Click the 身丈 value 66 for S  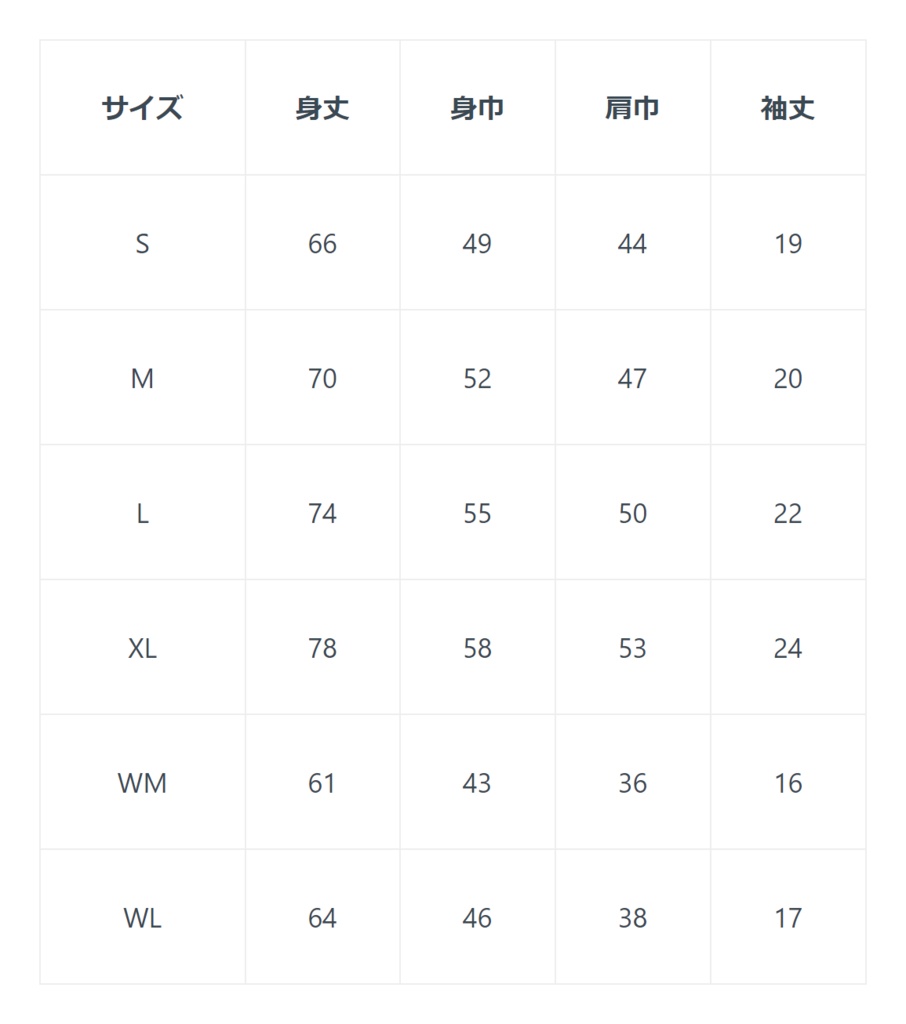pos(322,244)
